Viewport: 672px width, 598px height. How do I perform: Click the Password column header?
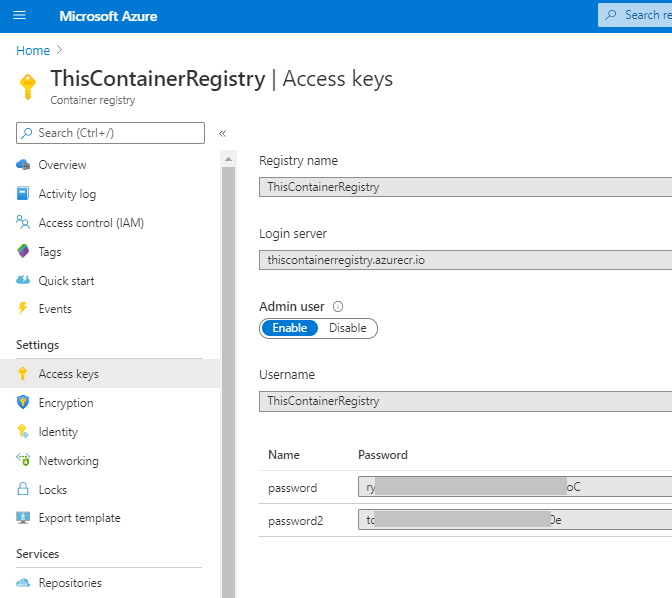coord(383,455)
